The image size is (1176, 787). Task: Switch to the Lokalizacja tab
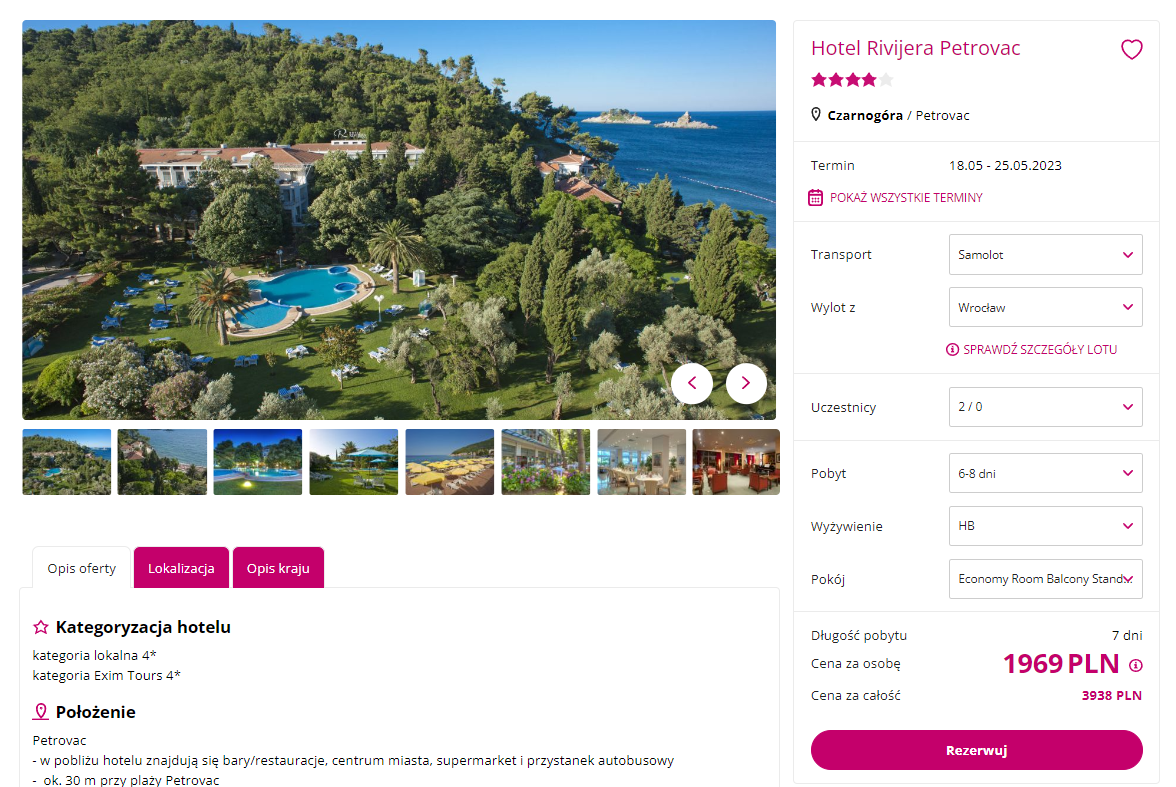[181, 568]
